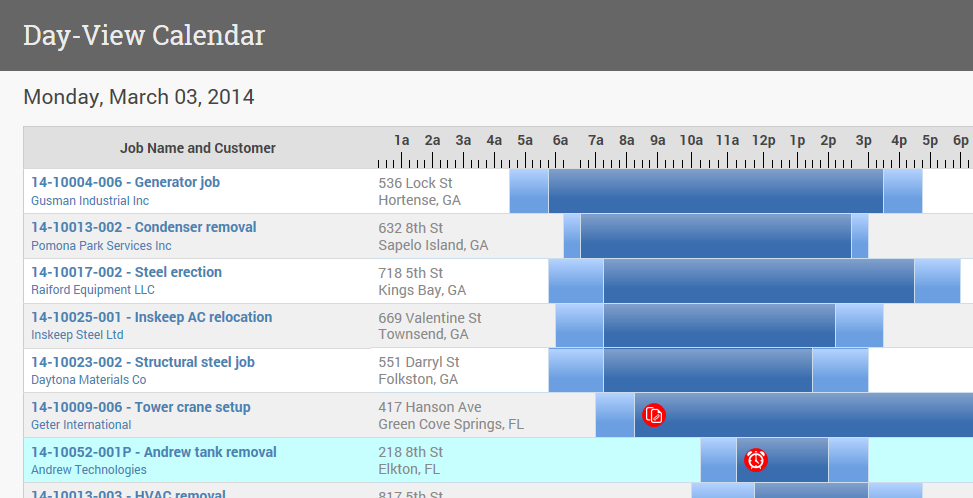The image size is (973, 498).
Task: Select customer Raiford Equipment LLC
Action: click(93, 291)
